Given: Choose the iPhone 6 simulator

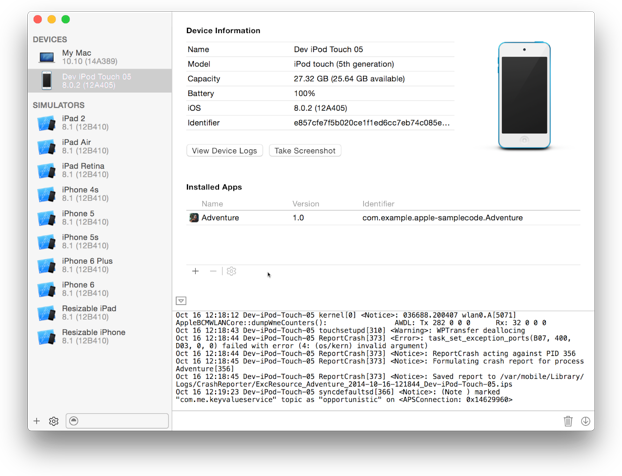Looking at the screenshot, I should tap(100, 289).
